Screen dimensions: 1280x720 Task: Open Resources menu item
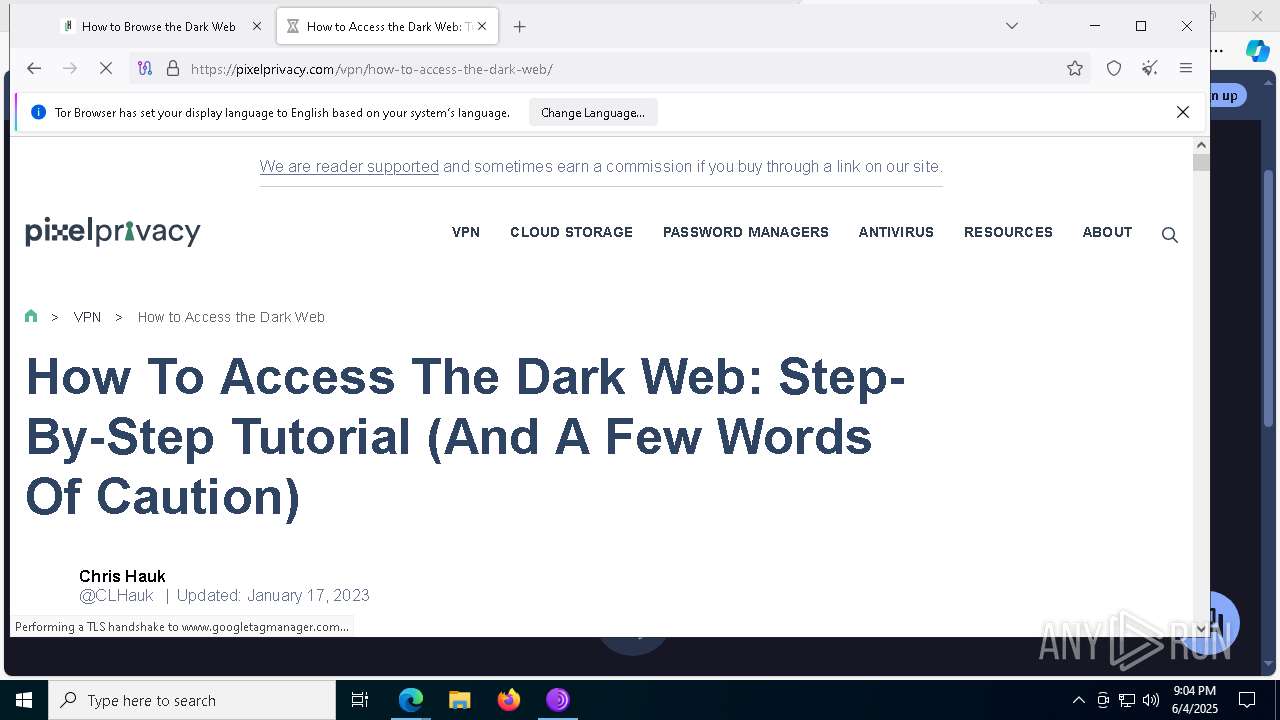[x=1008, y=232]
